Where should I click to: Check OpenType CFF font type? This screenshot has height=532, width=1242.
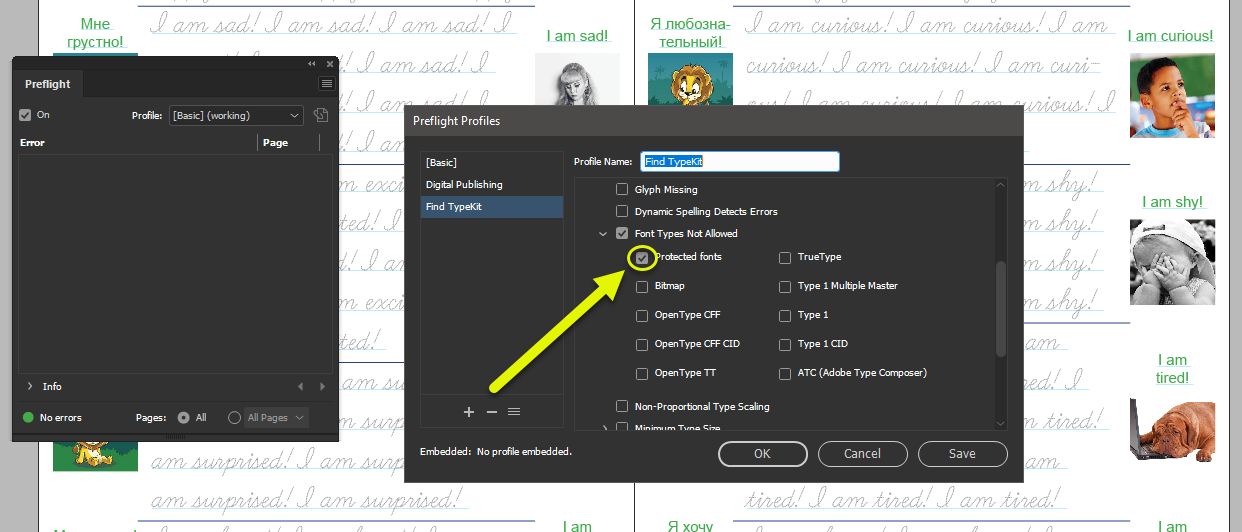coord(642,316)
